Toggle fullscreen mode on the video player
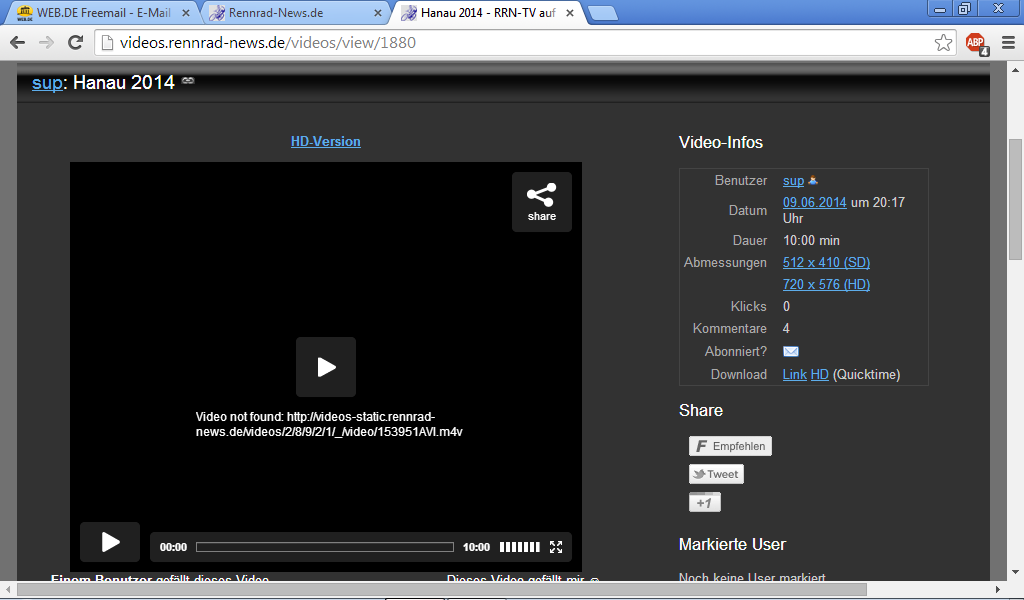Screen dimensions: 1024x600 [x=556, y=547]
